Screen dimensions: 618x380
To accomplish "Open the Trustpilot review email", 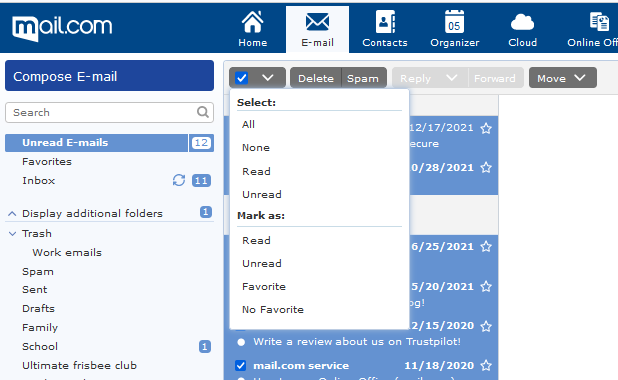I will (x=357, y=341).
